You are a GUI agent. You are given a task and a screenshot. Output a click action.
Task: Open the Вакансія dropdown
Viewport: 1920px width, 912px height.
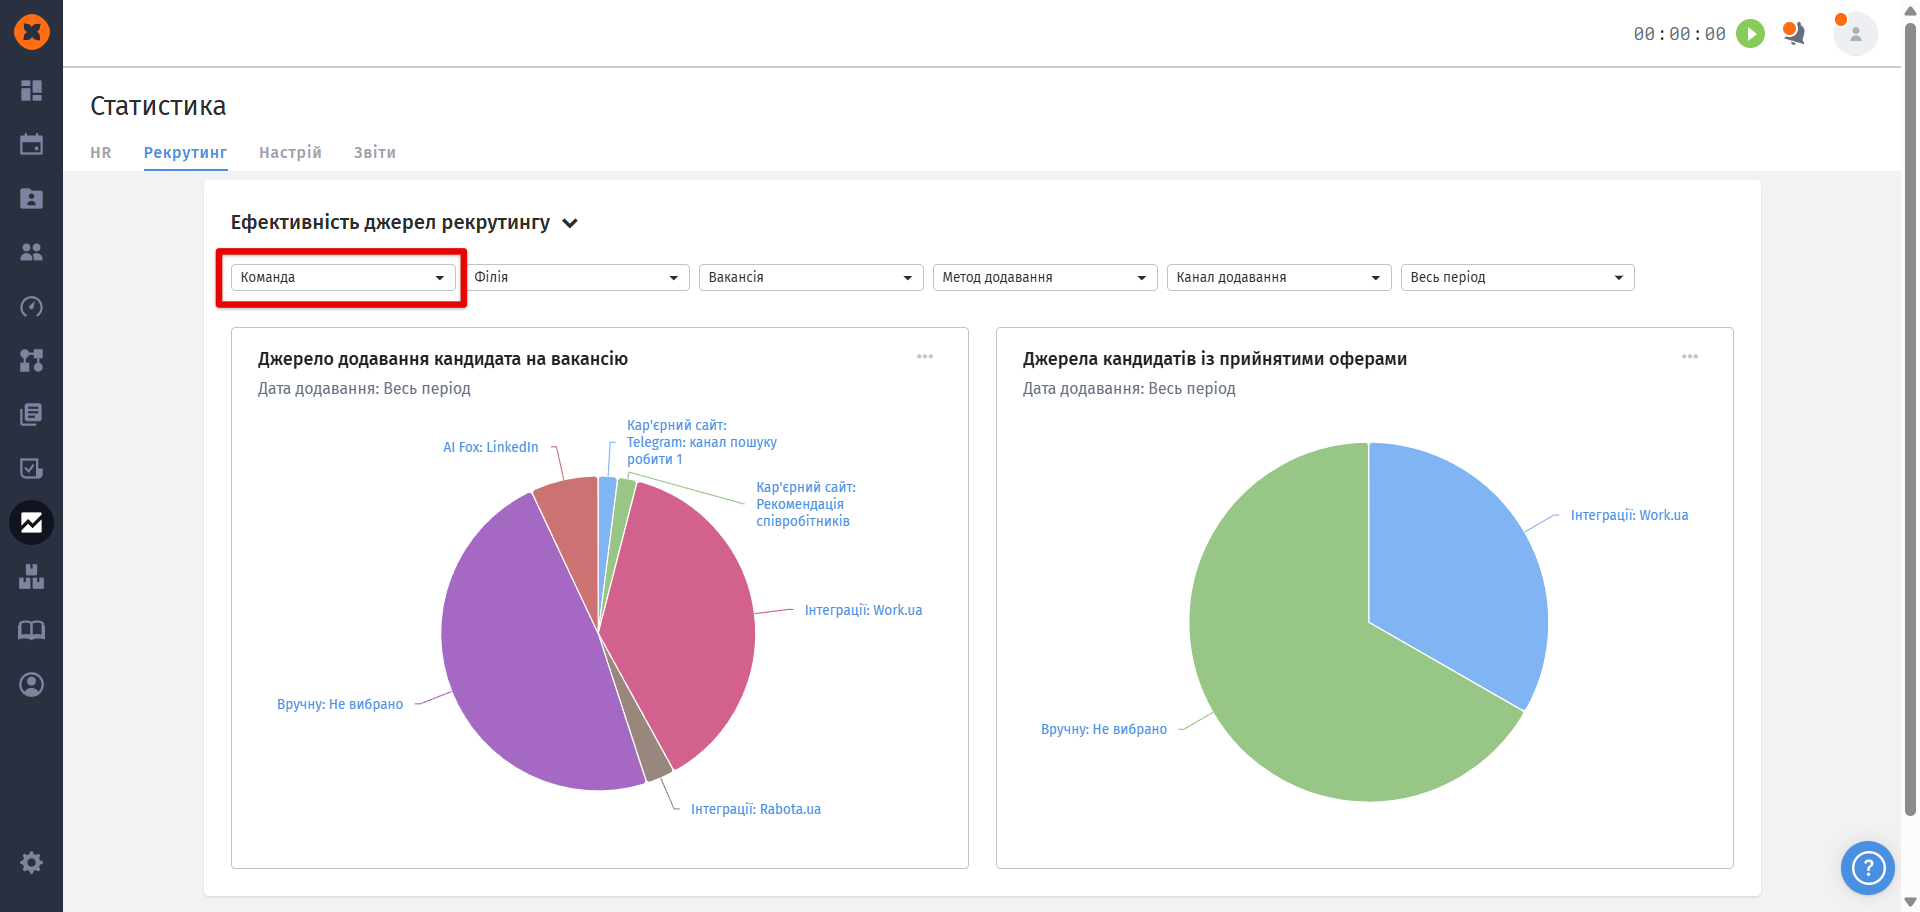click(x=811, y=277)
